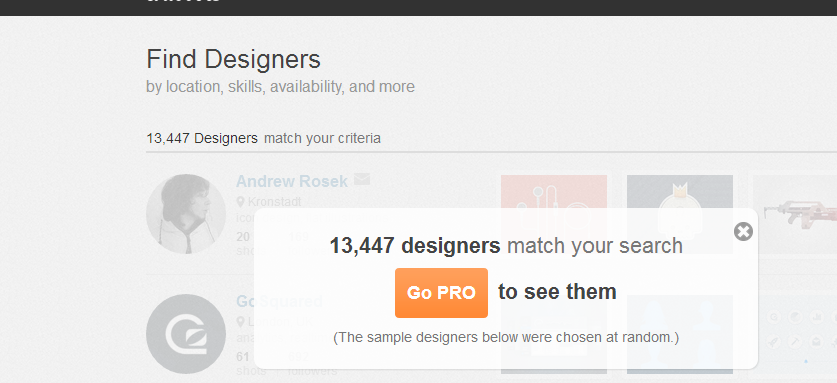Click the location pin icon next to Kronstadt
The image size is (837, 383).
pos(241,202)
